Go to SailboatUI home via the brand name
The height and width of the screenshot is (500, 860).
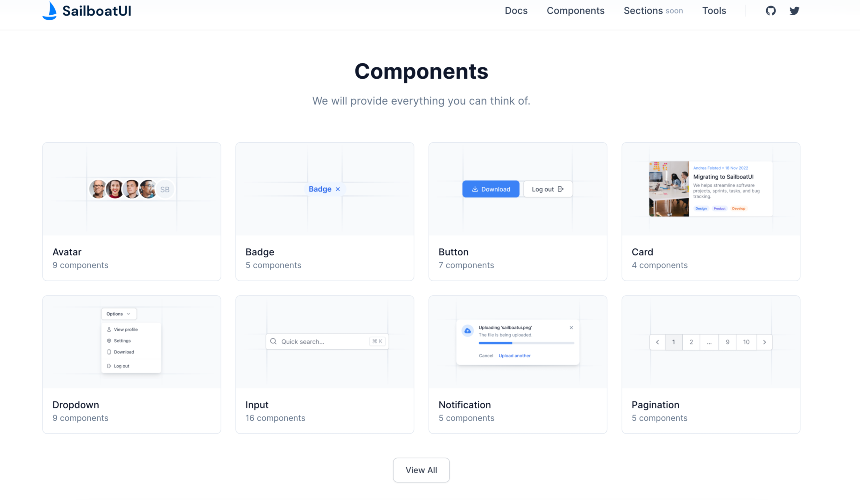97,11
